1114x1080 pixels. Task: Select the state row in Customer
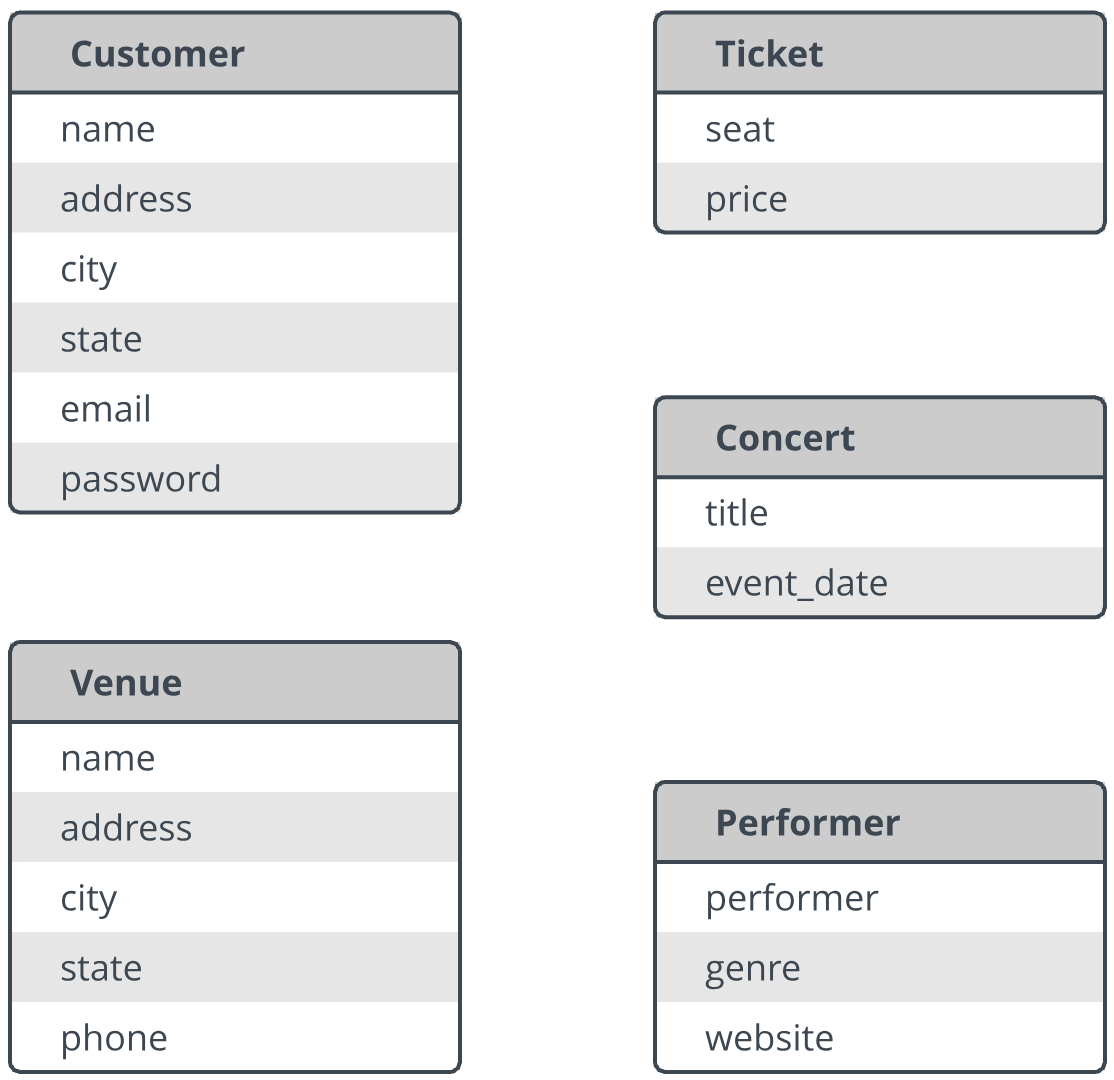[x=235, y=338]
